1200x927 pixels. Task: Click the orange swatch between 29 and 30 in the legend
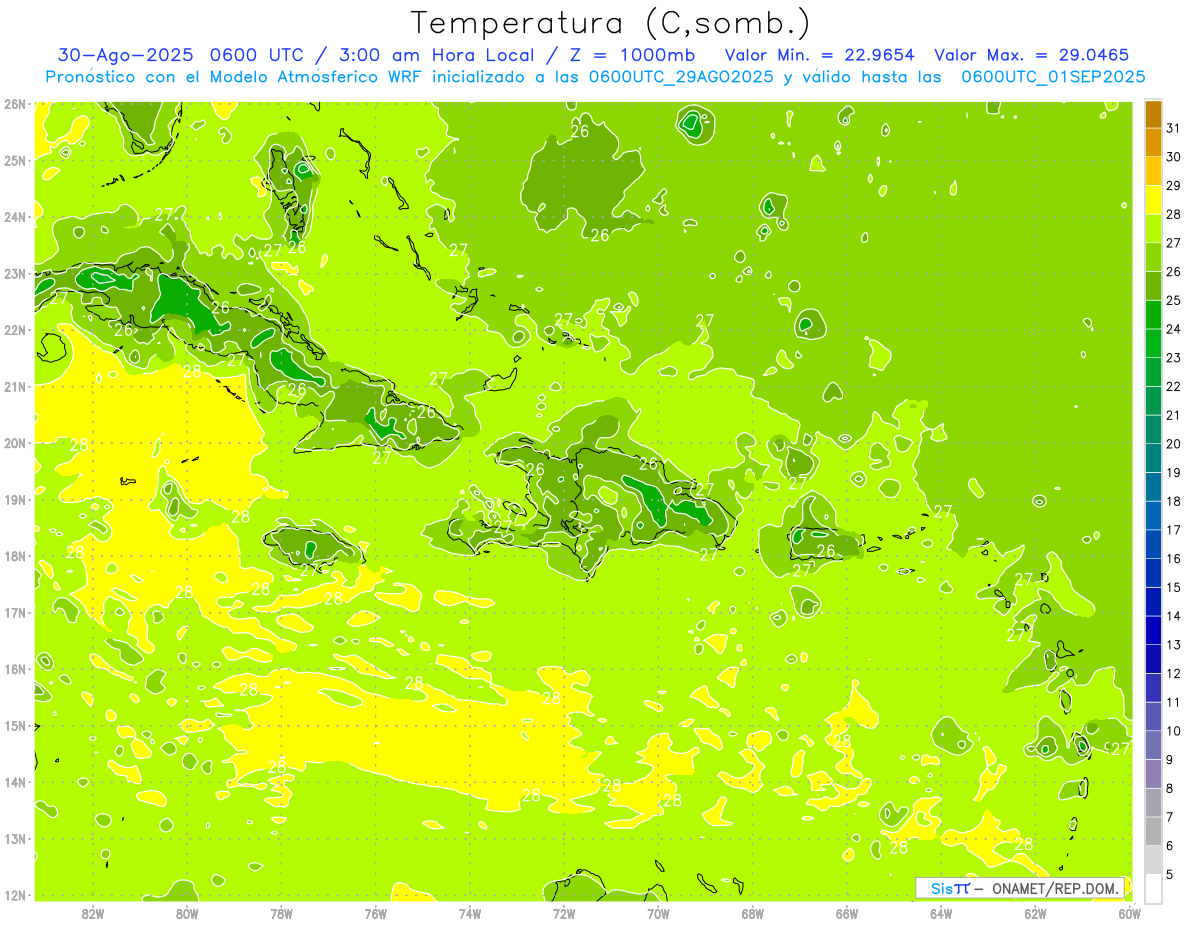click(x=1153, y=171)
